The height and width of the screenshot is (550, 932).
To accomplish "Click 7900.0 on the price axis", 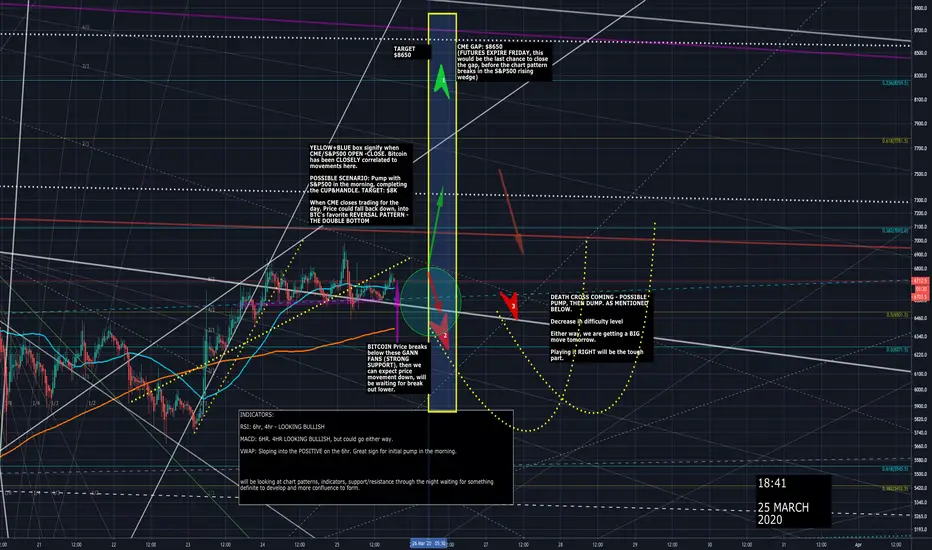I will (920, 124).
